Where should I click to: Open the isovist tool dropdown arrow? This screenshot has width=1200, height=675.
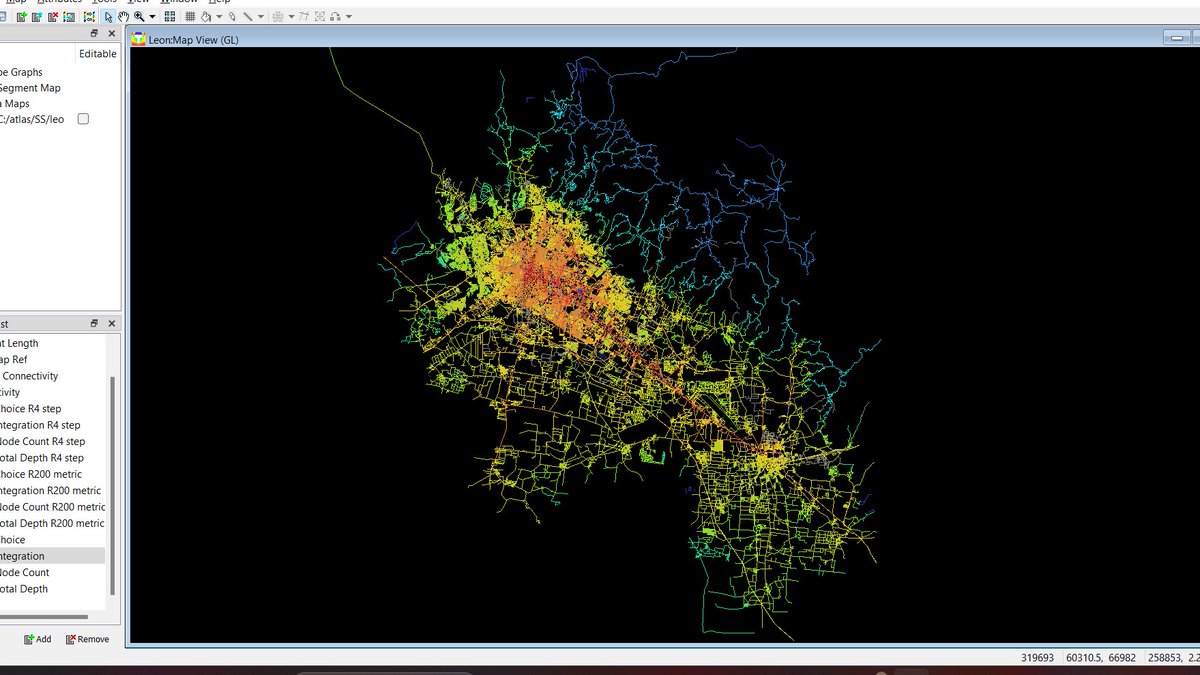291,17
